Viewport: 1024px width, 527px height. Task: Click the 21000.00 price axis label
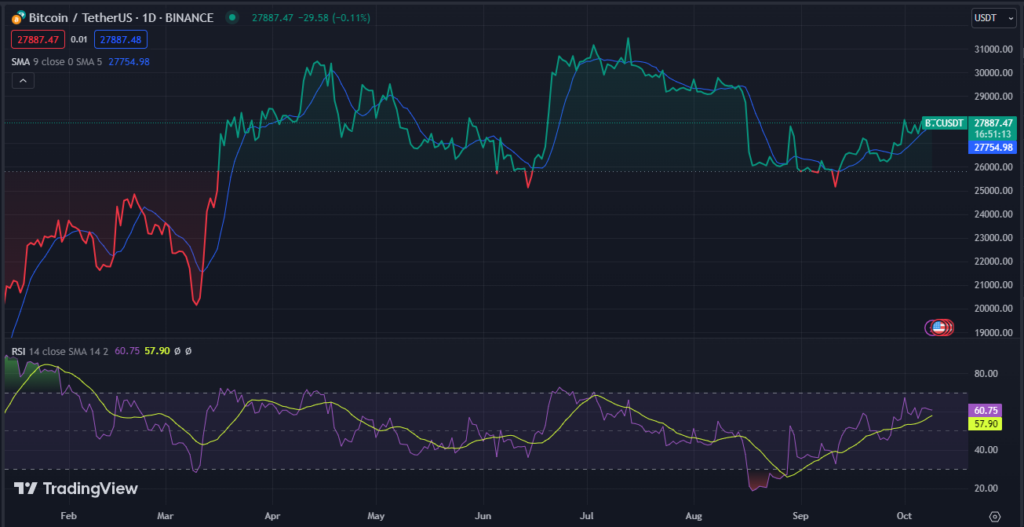(993, 285)
